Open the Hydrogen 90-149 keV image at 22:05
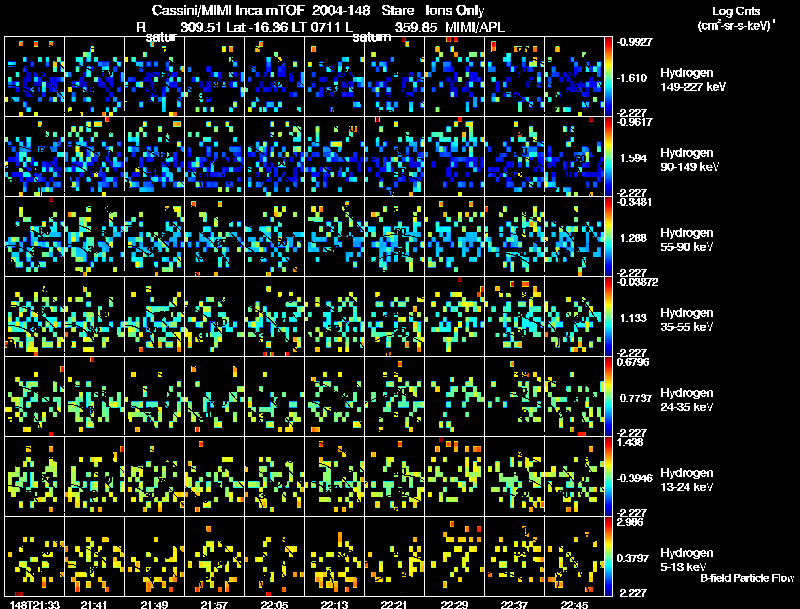This screenshot has width=800, height=609. pos(274,156)
